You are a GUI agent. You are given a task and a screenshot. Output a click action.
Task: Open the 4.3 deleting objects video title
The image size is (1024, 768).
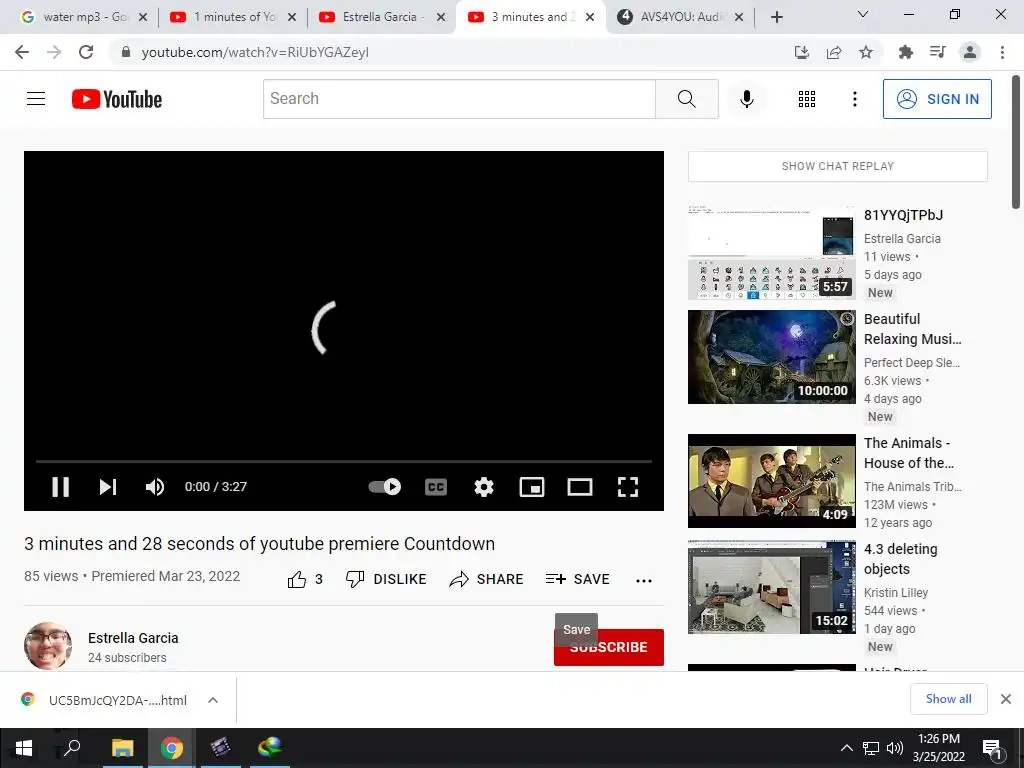pos(901,559)
